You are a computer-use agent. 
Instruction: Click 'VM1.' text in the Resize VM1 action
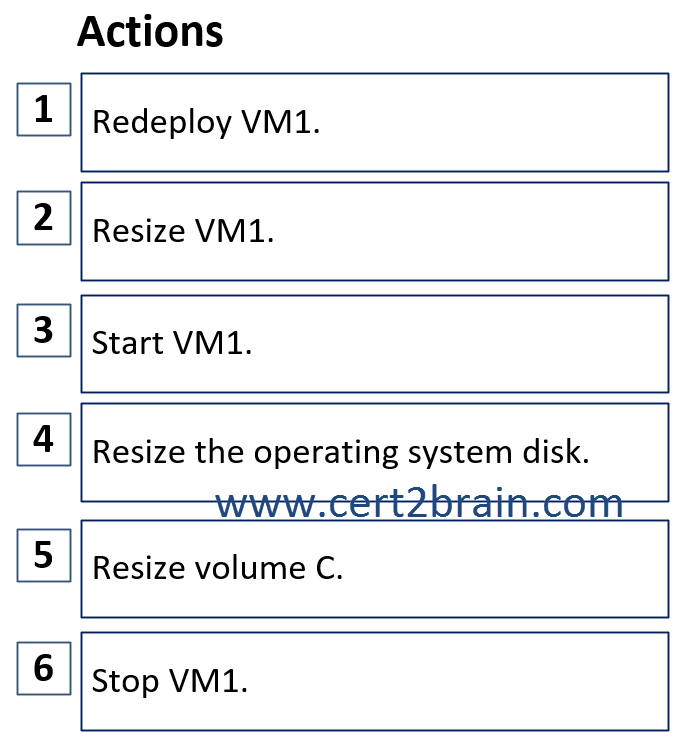tap(235, 231)
